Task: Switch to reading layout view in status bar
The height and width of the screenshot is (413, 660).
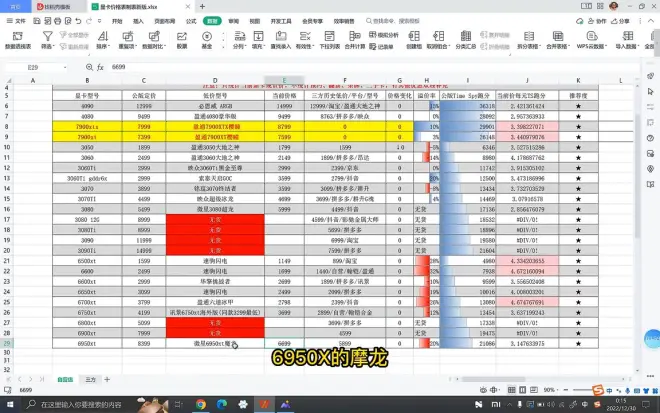Action: pyautogui.click(x=534, y=390)
